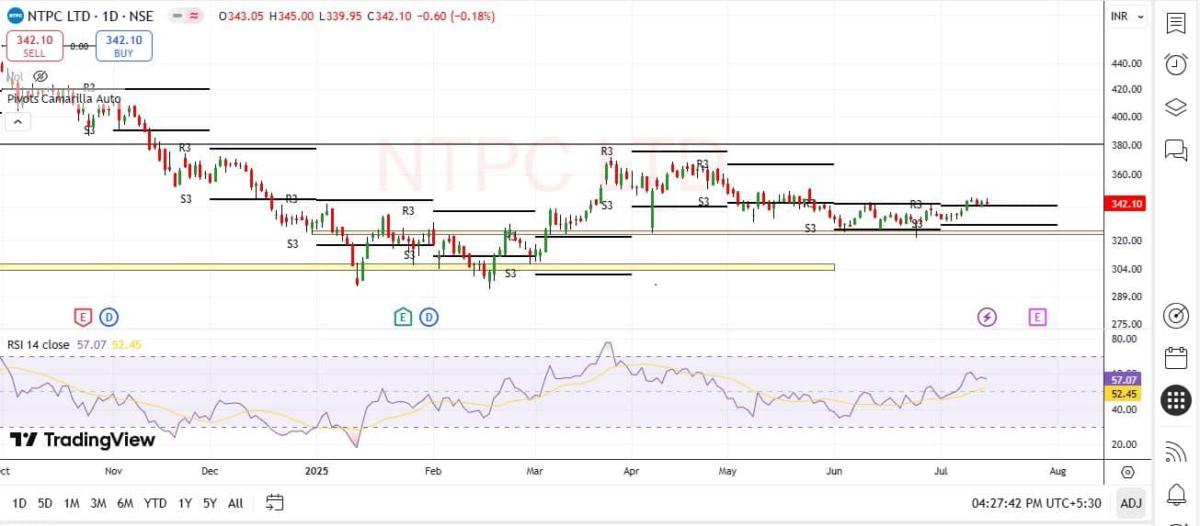Toggle the ADJ adjustment button
Viewport: 1200px width, 526px height.
tap(1130, 503)
